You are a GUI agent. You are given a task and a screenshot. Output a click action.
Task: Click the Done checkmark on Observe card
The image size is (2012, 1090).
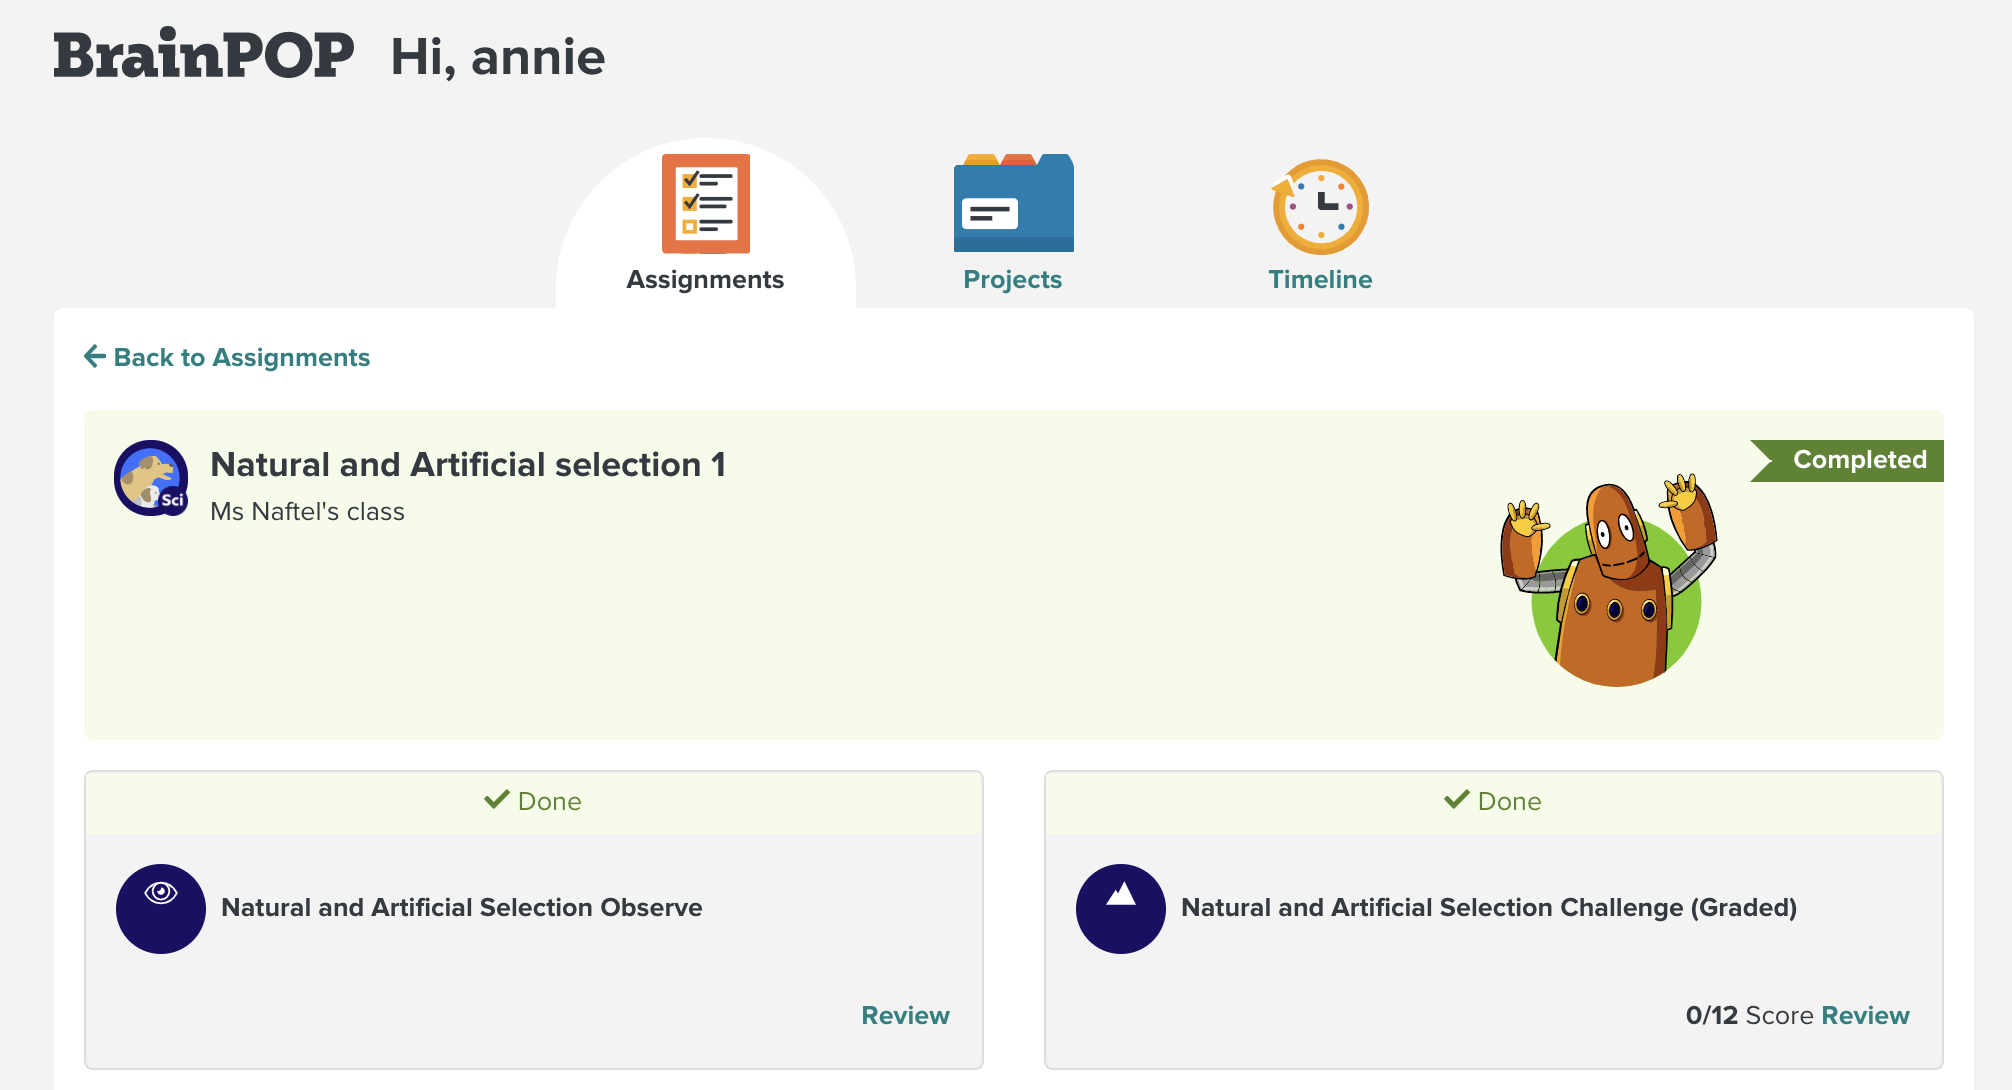pos(497,800)
